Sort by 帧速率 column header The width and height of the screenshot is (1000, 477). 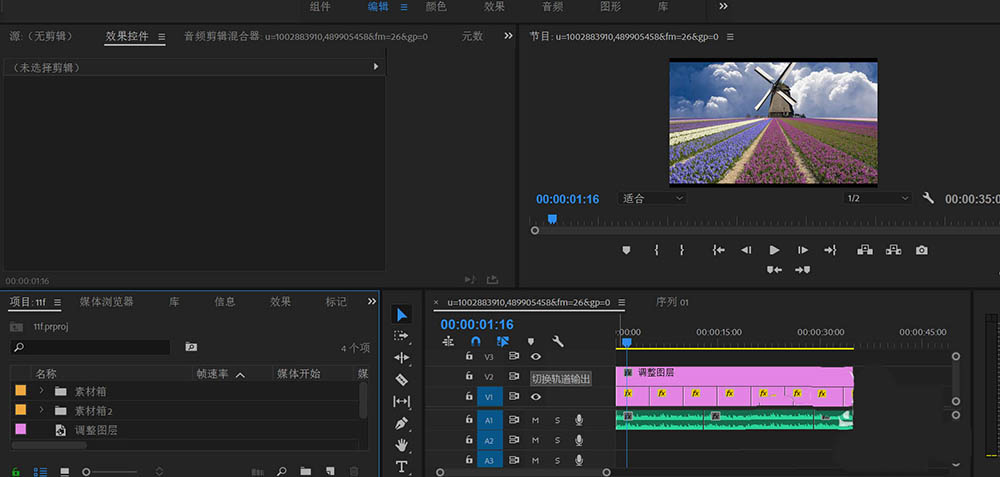211,373
